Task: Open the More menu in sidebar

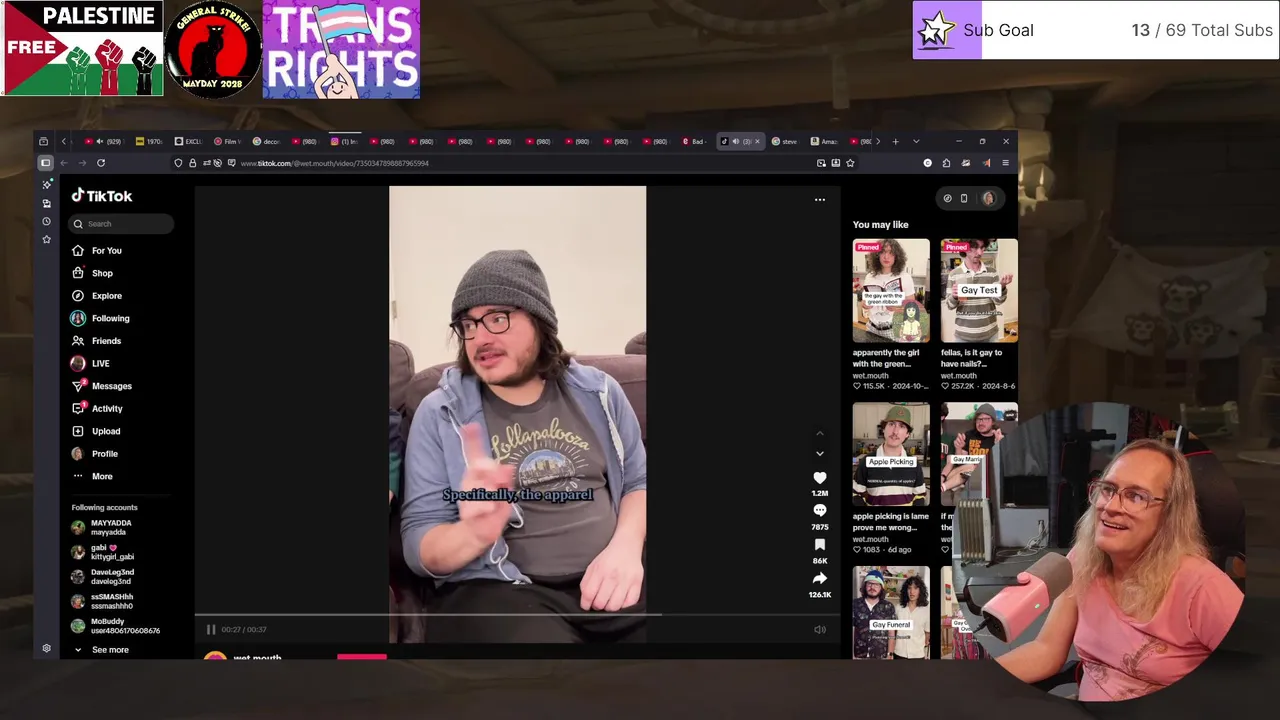Action: click(92, 476)
